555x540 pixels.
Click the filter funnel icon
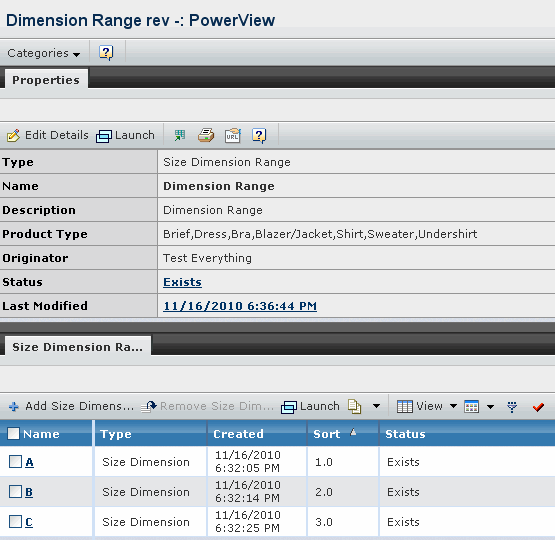click(x=512, y=407)
